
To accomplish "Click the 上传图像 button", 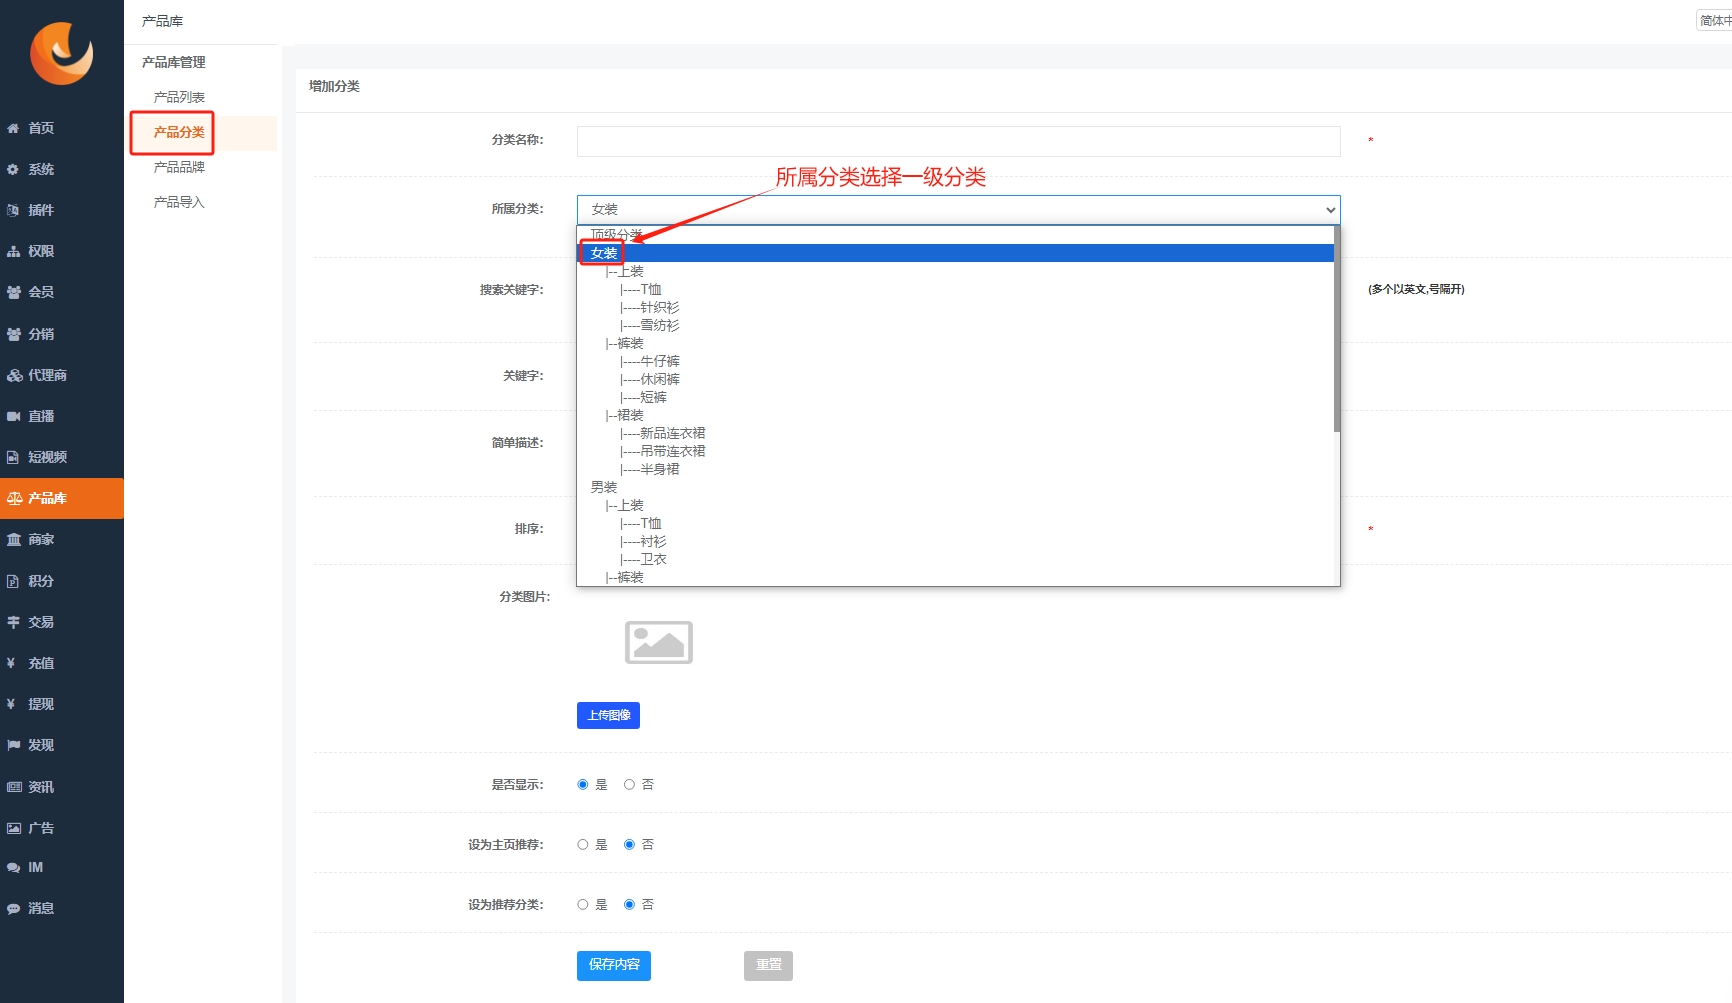I will [608, 715].
